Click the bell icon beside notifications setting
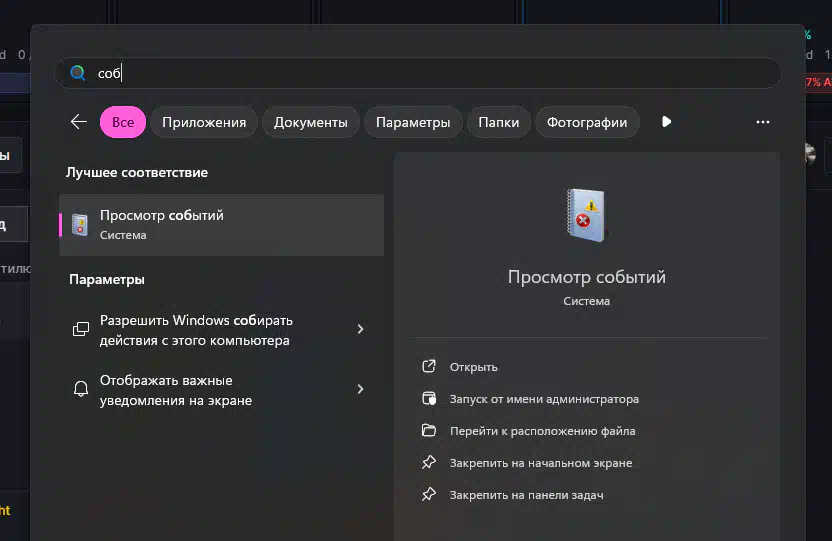This screenshot has width=832, height=541. click(x=81, y=389)
